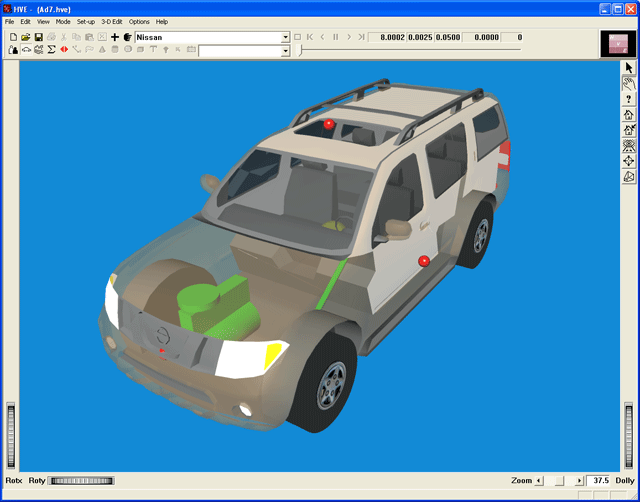Viewport: 640px width, 502px height.
Task: Open the Mode menu
Action: click(x=63, y=22)
